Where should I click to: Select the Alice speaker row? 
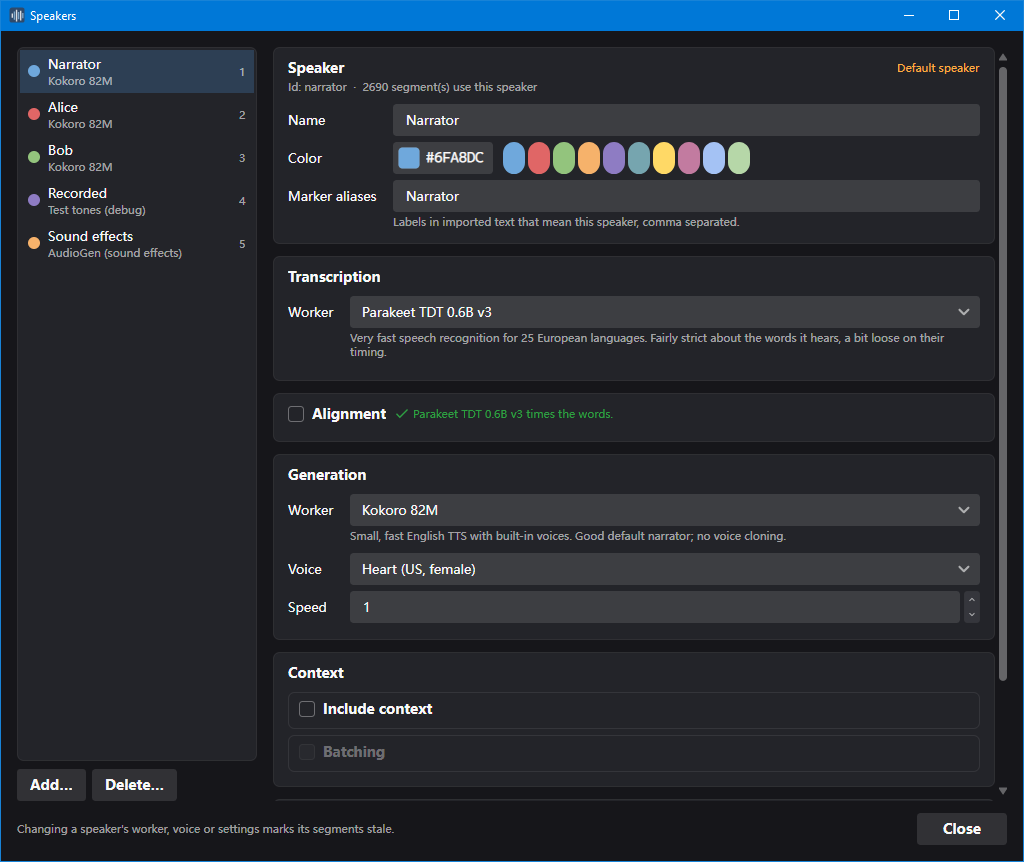tap(136, 115)
